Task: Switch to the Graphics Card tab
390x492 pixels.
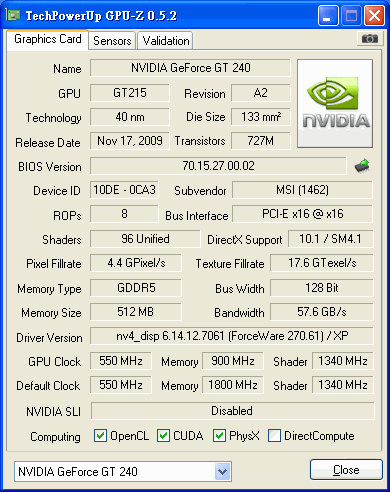Action: [x=48, y=39]
